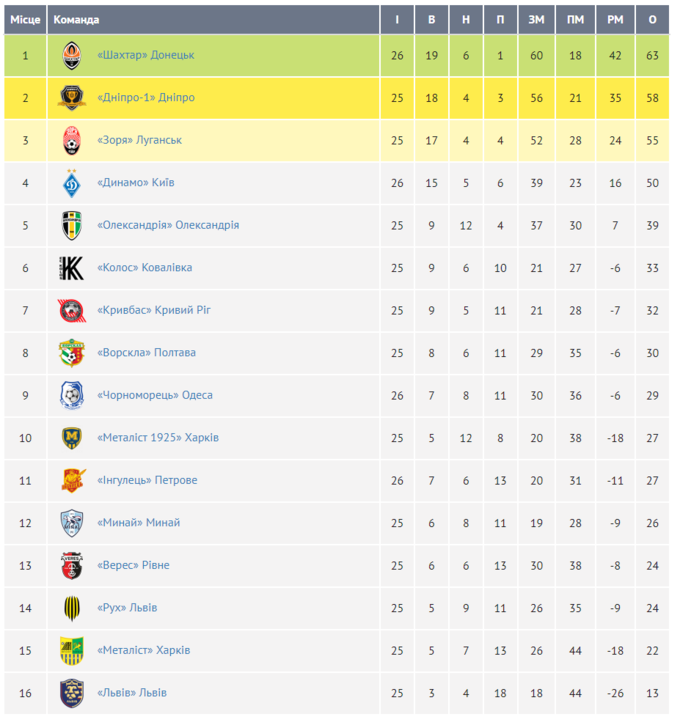Open the «Шахтар» Донецьк team link
The height and width of the screenshot is (725, 680).
[146, 56]
